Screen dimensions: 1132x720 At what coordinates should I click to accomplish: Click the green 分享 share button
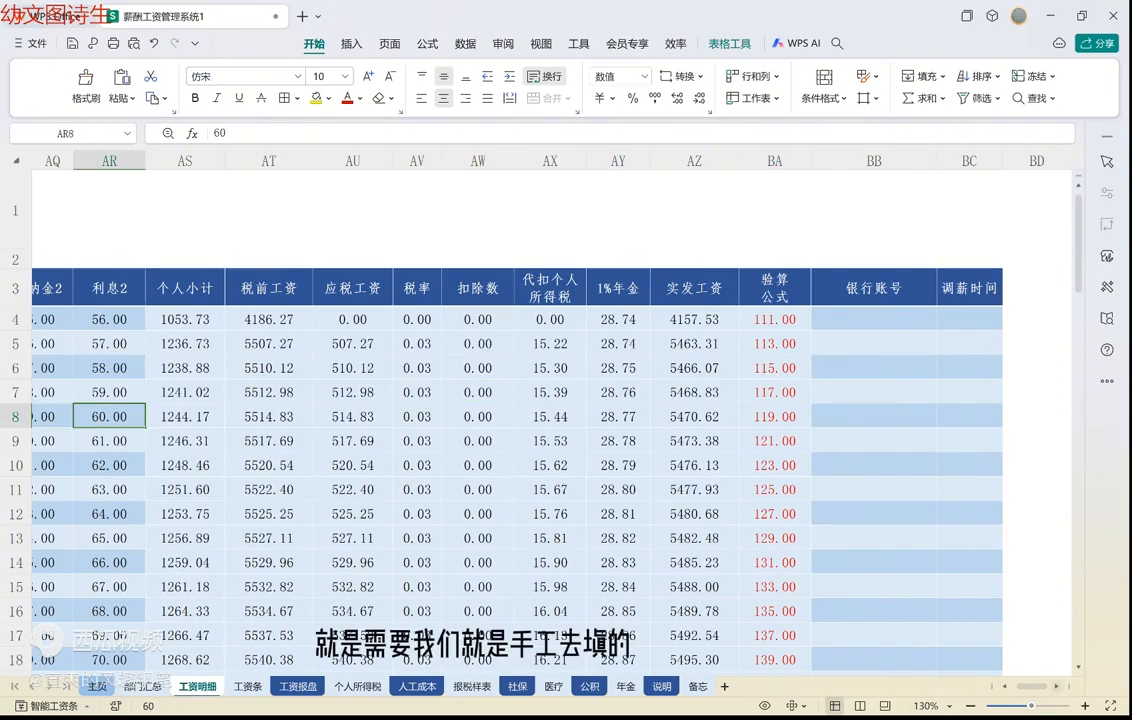coord(1097,43)
